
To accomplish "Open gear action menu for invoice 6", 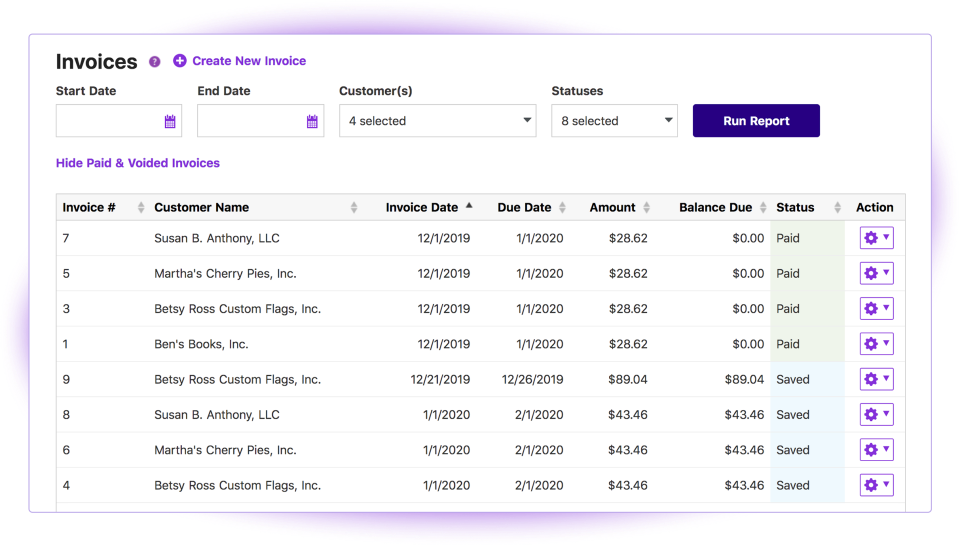I will pos(876,449).
